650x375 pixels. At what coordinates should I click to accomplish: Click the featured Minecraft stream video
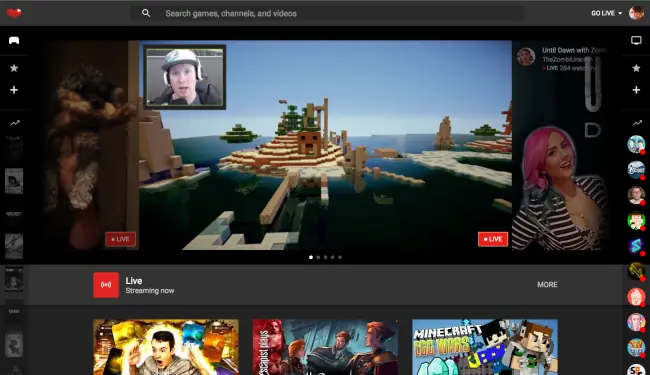(x=325, y=145)
